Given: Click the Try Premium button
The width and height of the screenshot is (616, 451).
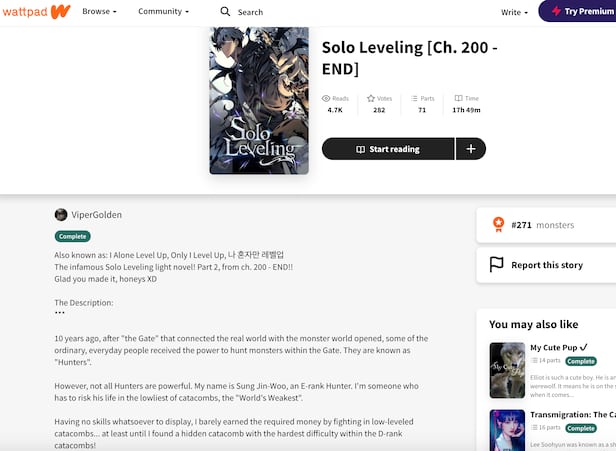Looking at the screenshot, I should [x=578, y=12].
